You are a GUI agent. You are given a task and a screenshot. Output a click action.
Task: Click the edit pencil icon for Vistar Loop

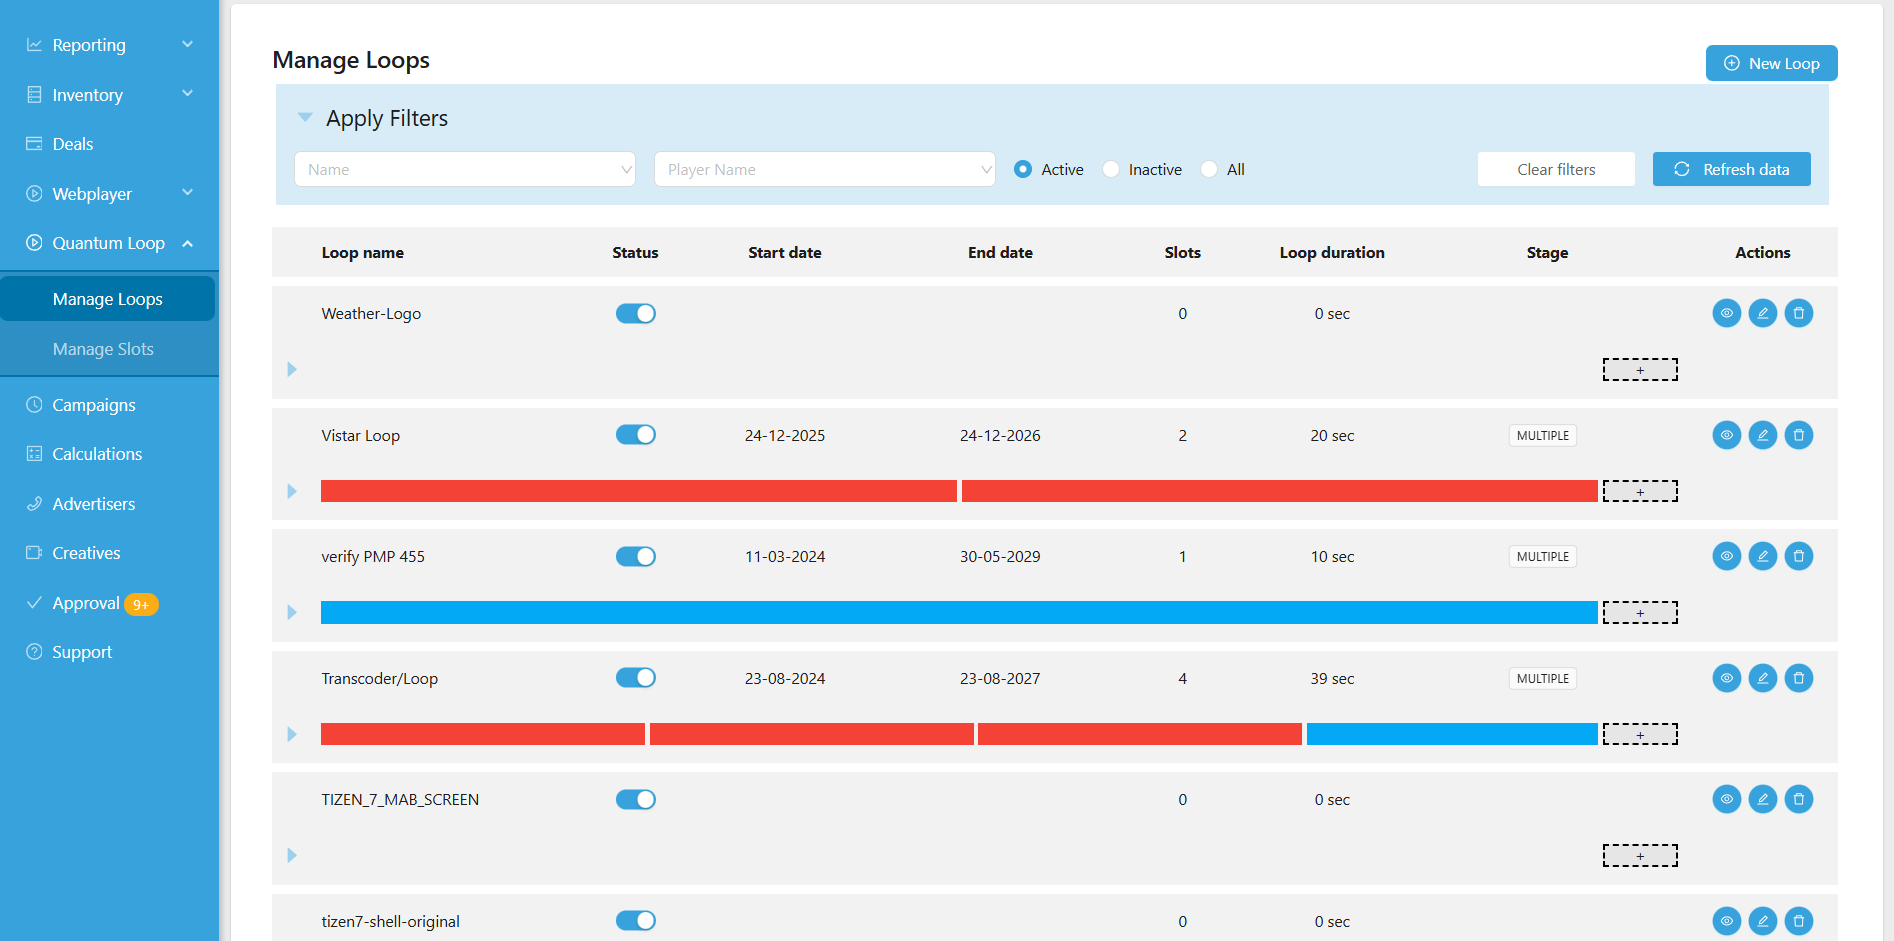pos(1762,435)
